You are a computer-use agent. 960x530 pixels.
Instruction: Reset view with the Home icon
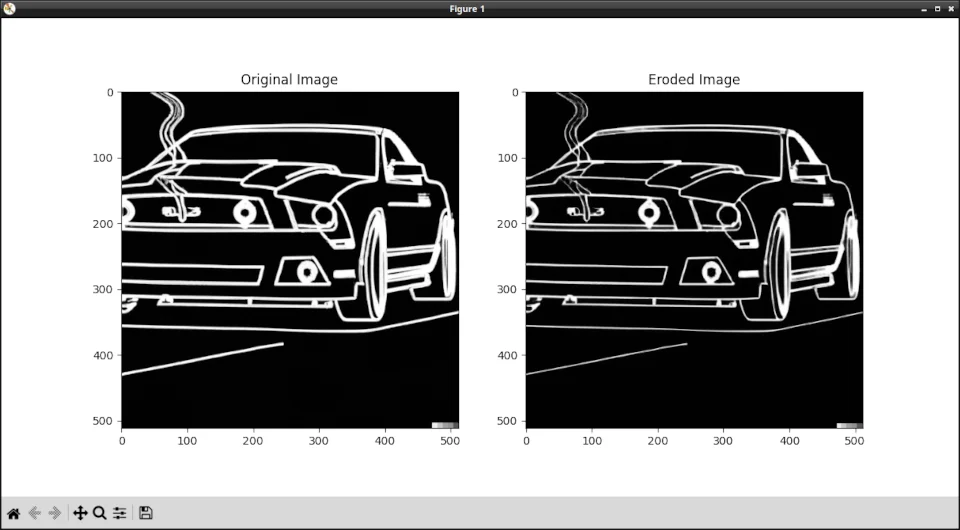(13, 513)
